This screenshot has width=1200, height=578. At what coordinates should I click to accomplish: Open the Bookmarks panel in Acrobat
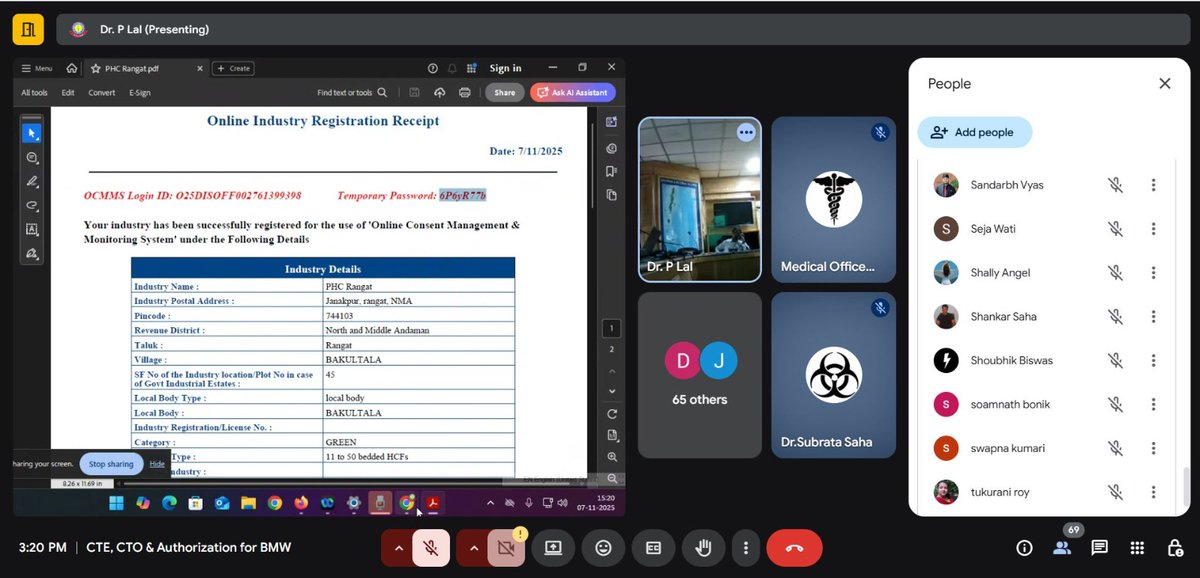[612, 172]
